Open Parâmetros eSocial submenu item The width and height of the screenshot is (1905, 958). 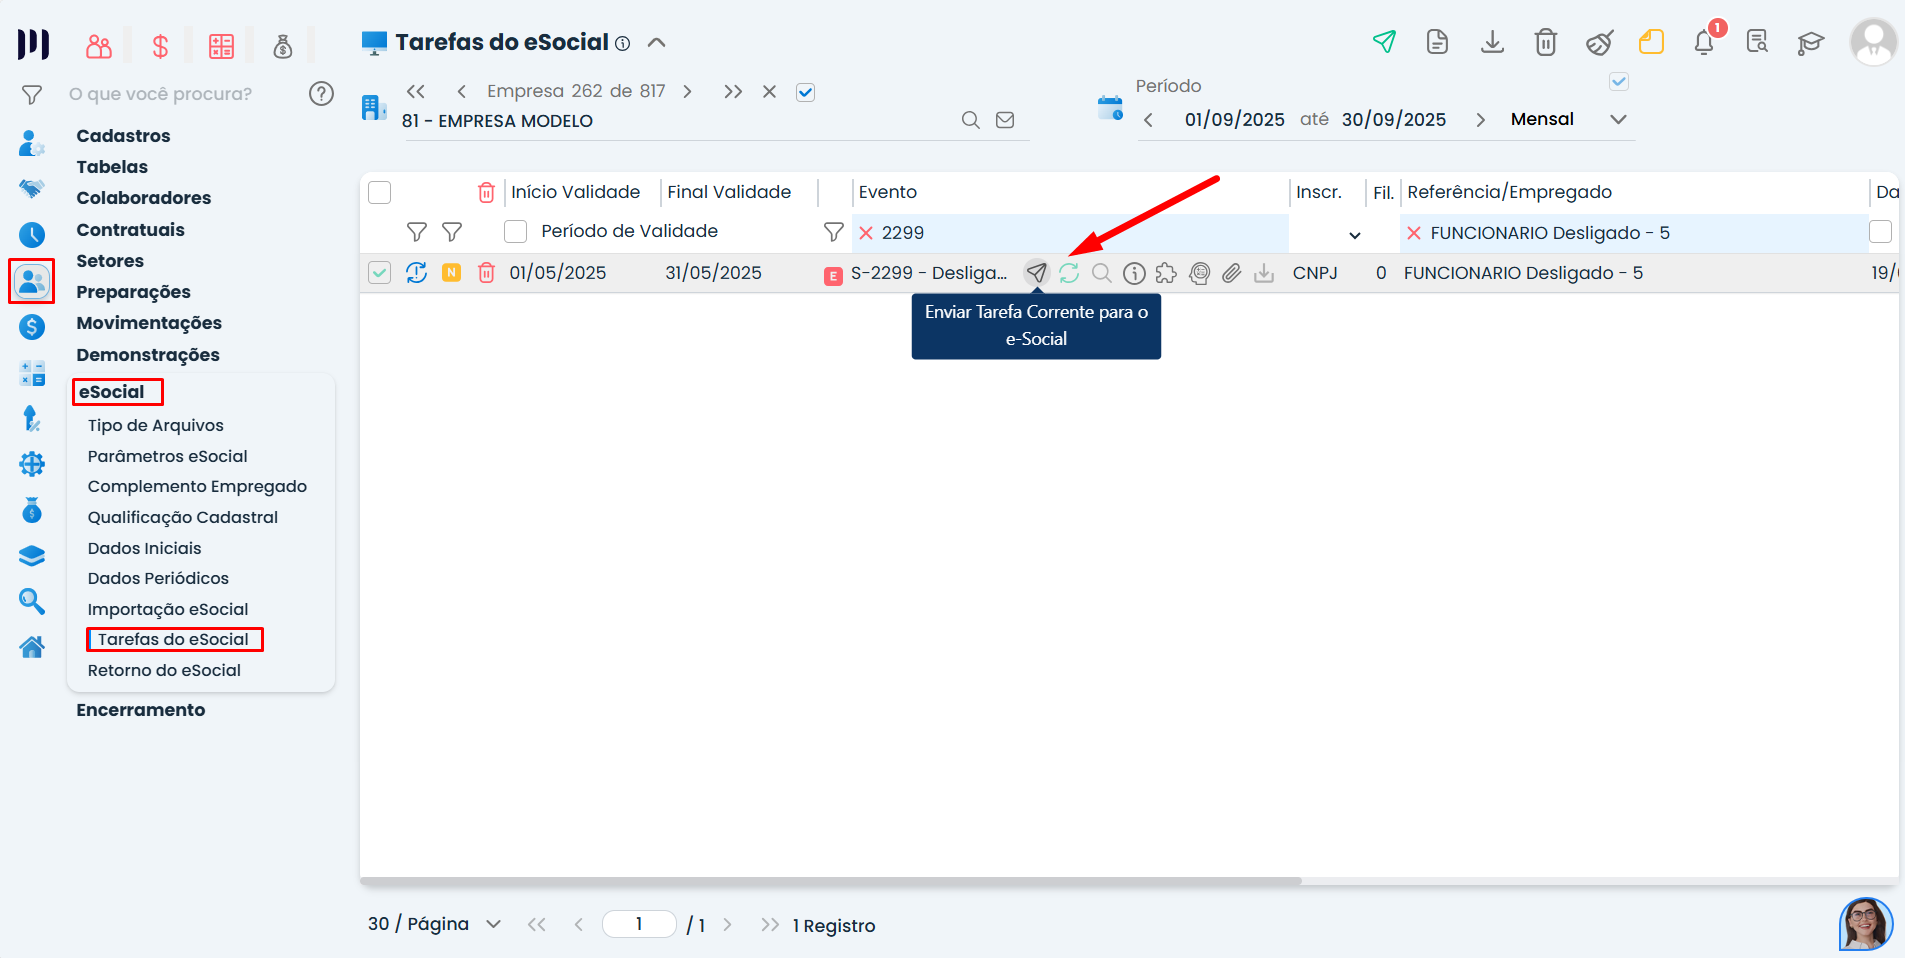[x=167, y=456]
